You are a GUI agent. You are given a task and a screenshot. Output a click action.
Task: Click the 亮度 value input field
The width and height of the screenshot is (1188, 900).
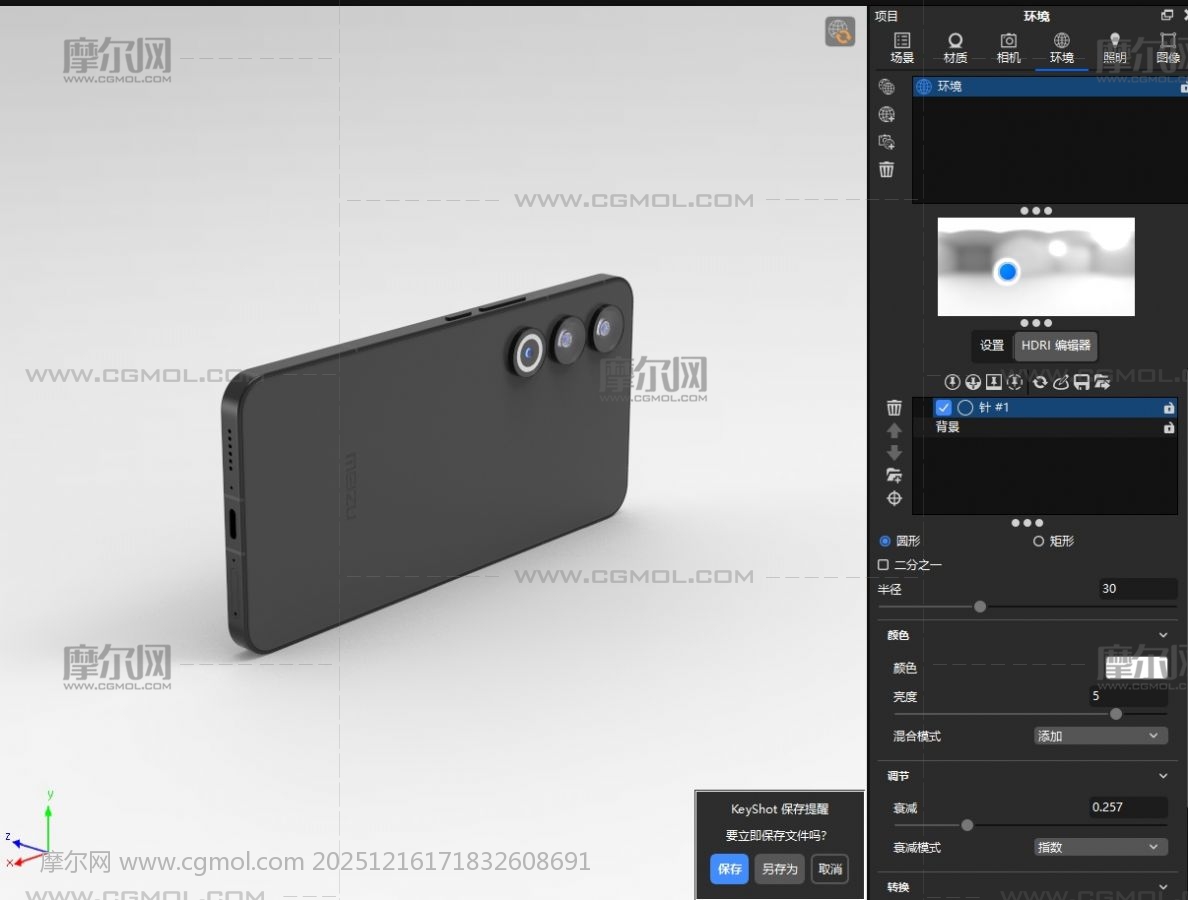(x=1127, y=696)
